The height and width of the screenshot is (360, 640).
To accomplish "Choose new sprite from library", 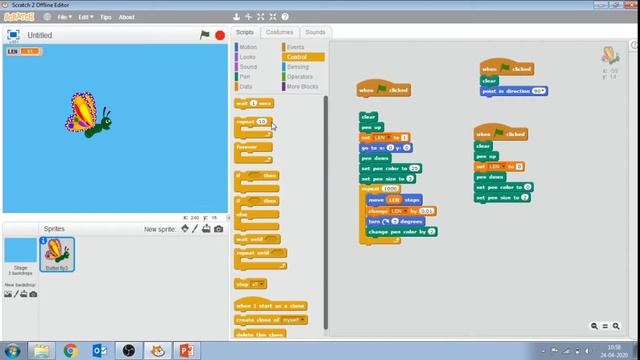I will pos(185,229).
